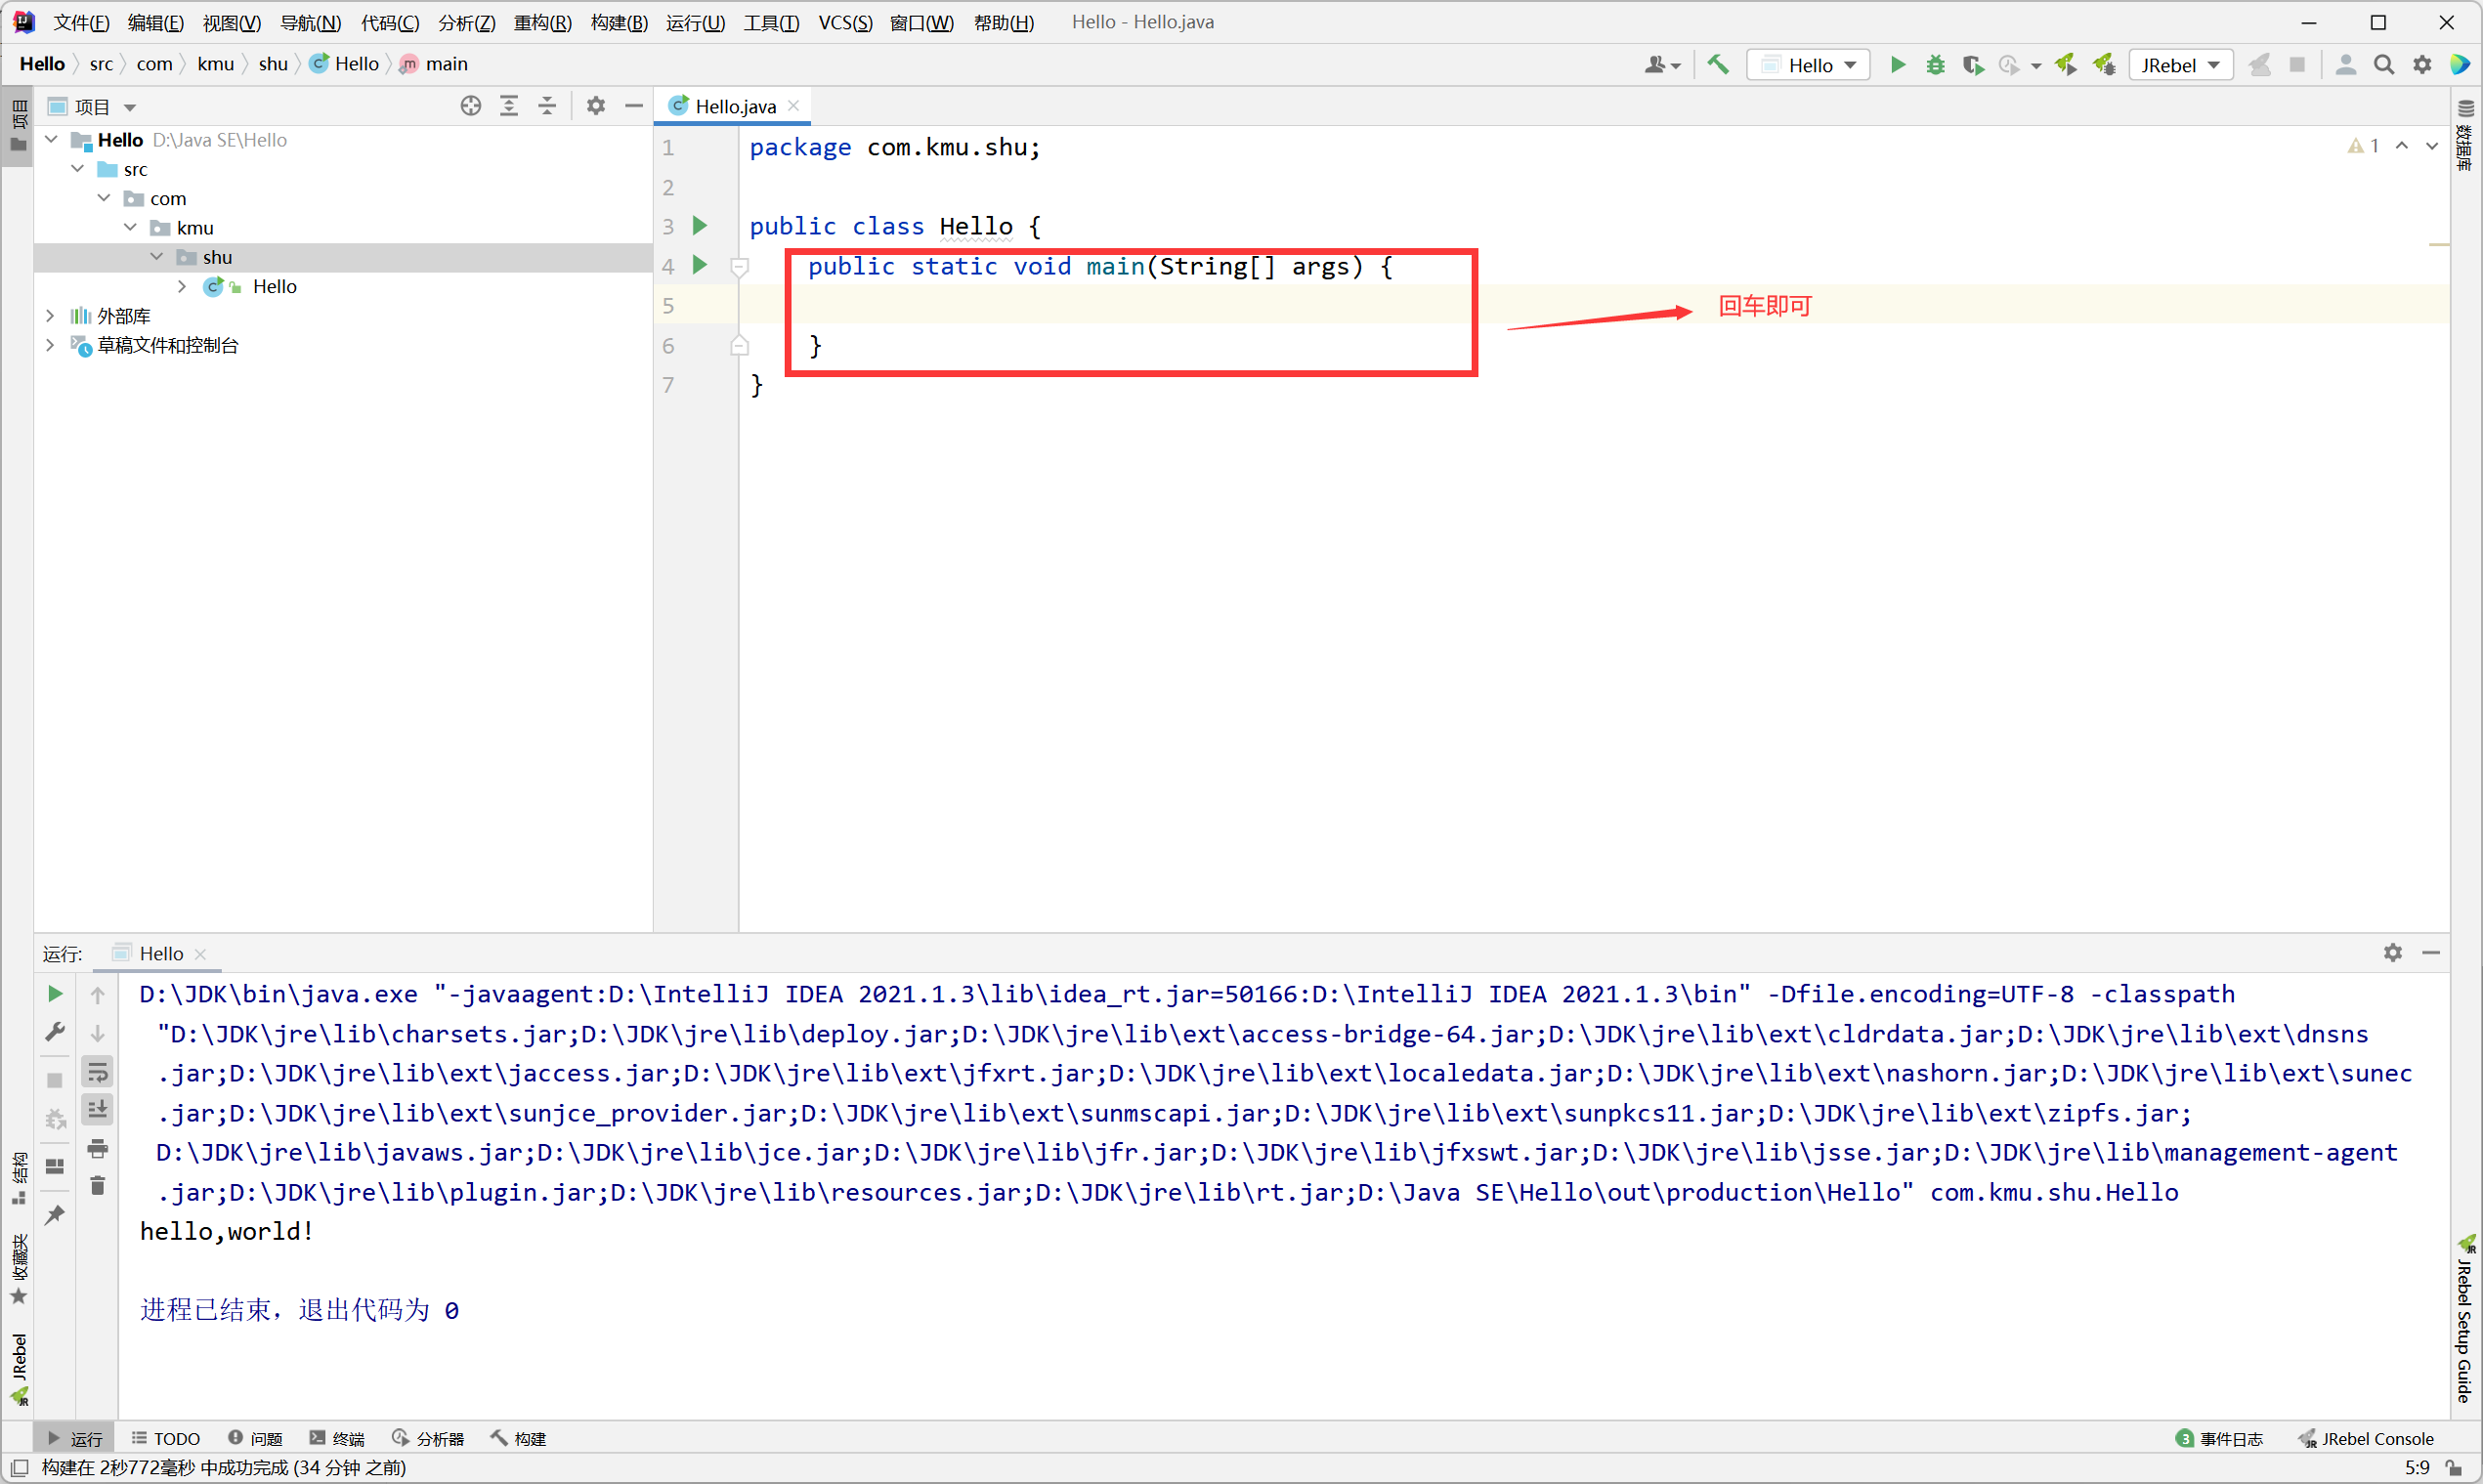Debug Hello using the bug icon

click(x=1935, y=64)
